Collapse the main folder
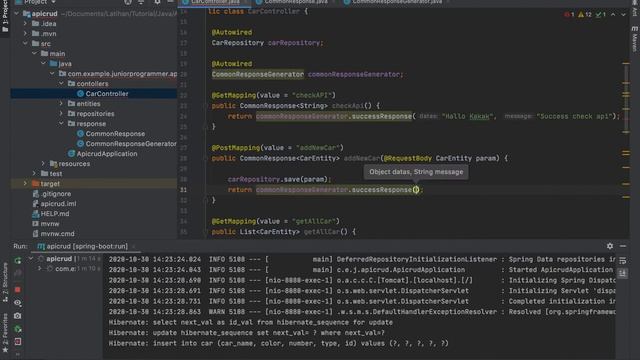 click(x=34, y=53)
